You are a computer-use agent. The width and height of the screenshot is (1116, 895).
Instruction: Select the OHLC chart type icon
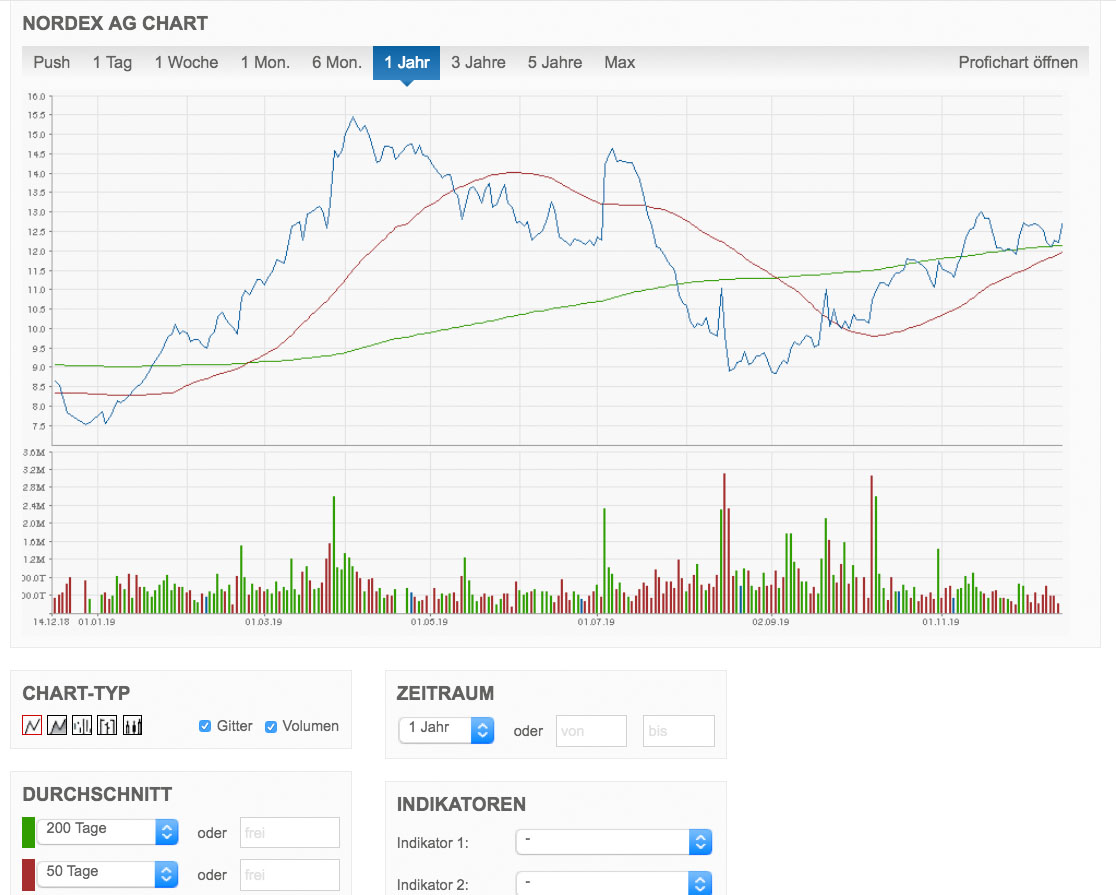pos(107,726)
